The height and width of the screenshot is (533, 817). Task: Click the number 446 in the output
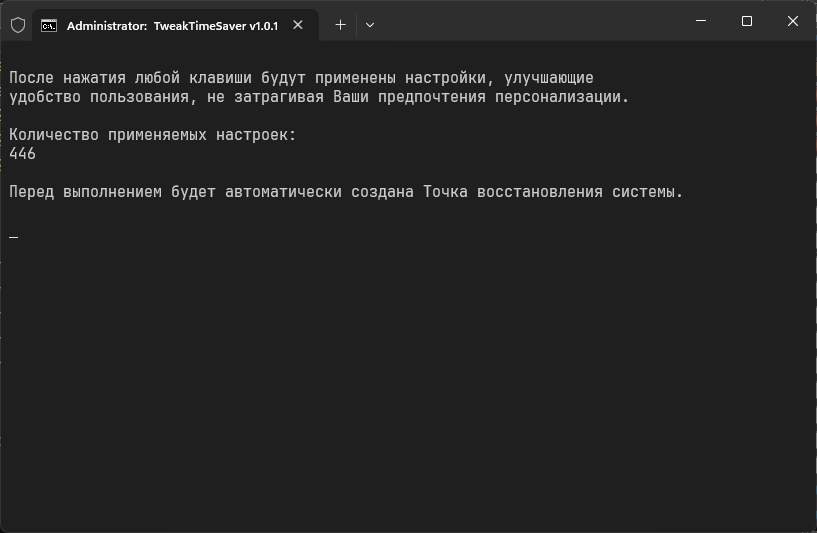pyautogui.click(x=22, y=154)
